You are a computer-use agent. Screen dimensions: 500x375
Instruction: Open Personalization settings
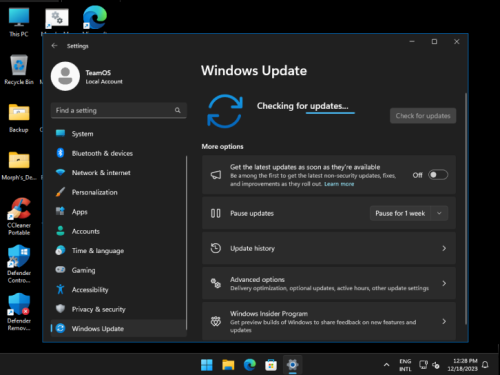(118, 192)
